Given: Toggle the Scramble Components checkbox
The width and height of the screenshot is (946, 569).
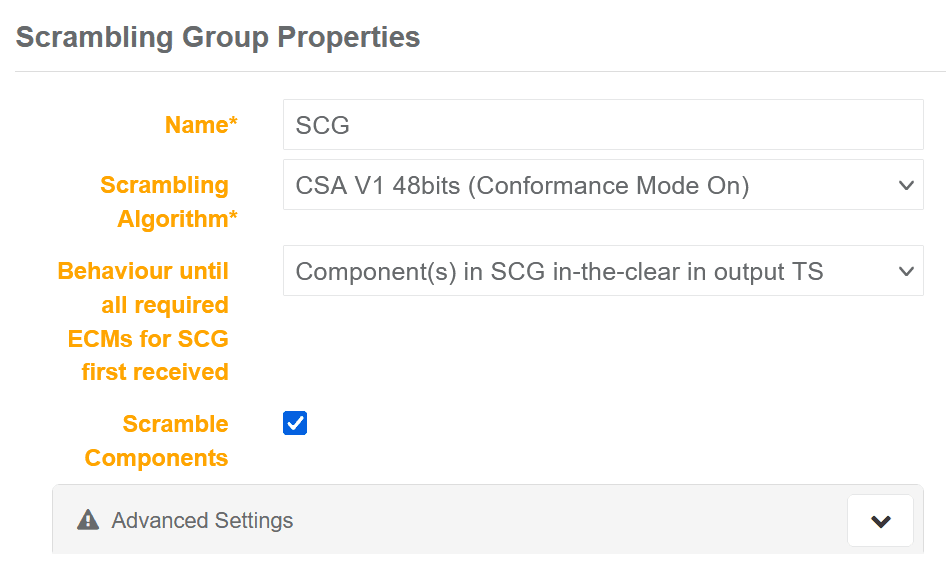Looking at the screenshot, I should (x=295, y=423).
